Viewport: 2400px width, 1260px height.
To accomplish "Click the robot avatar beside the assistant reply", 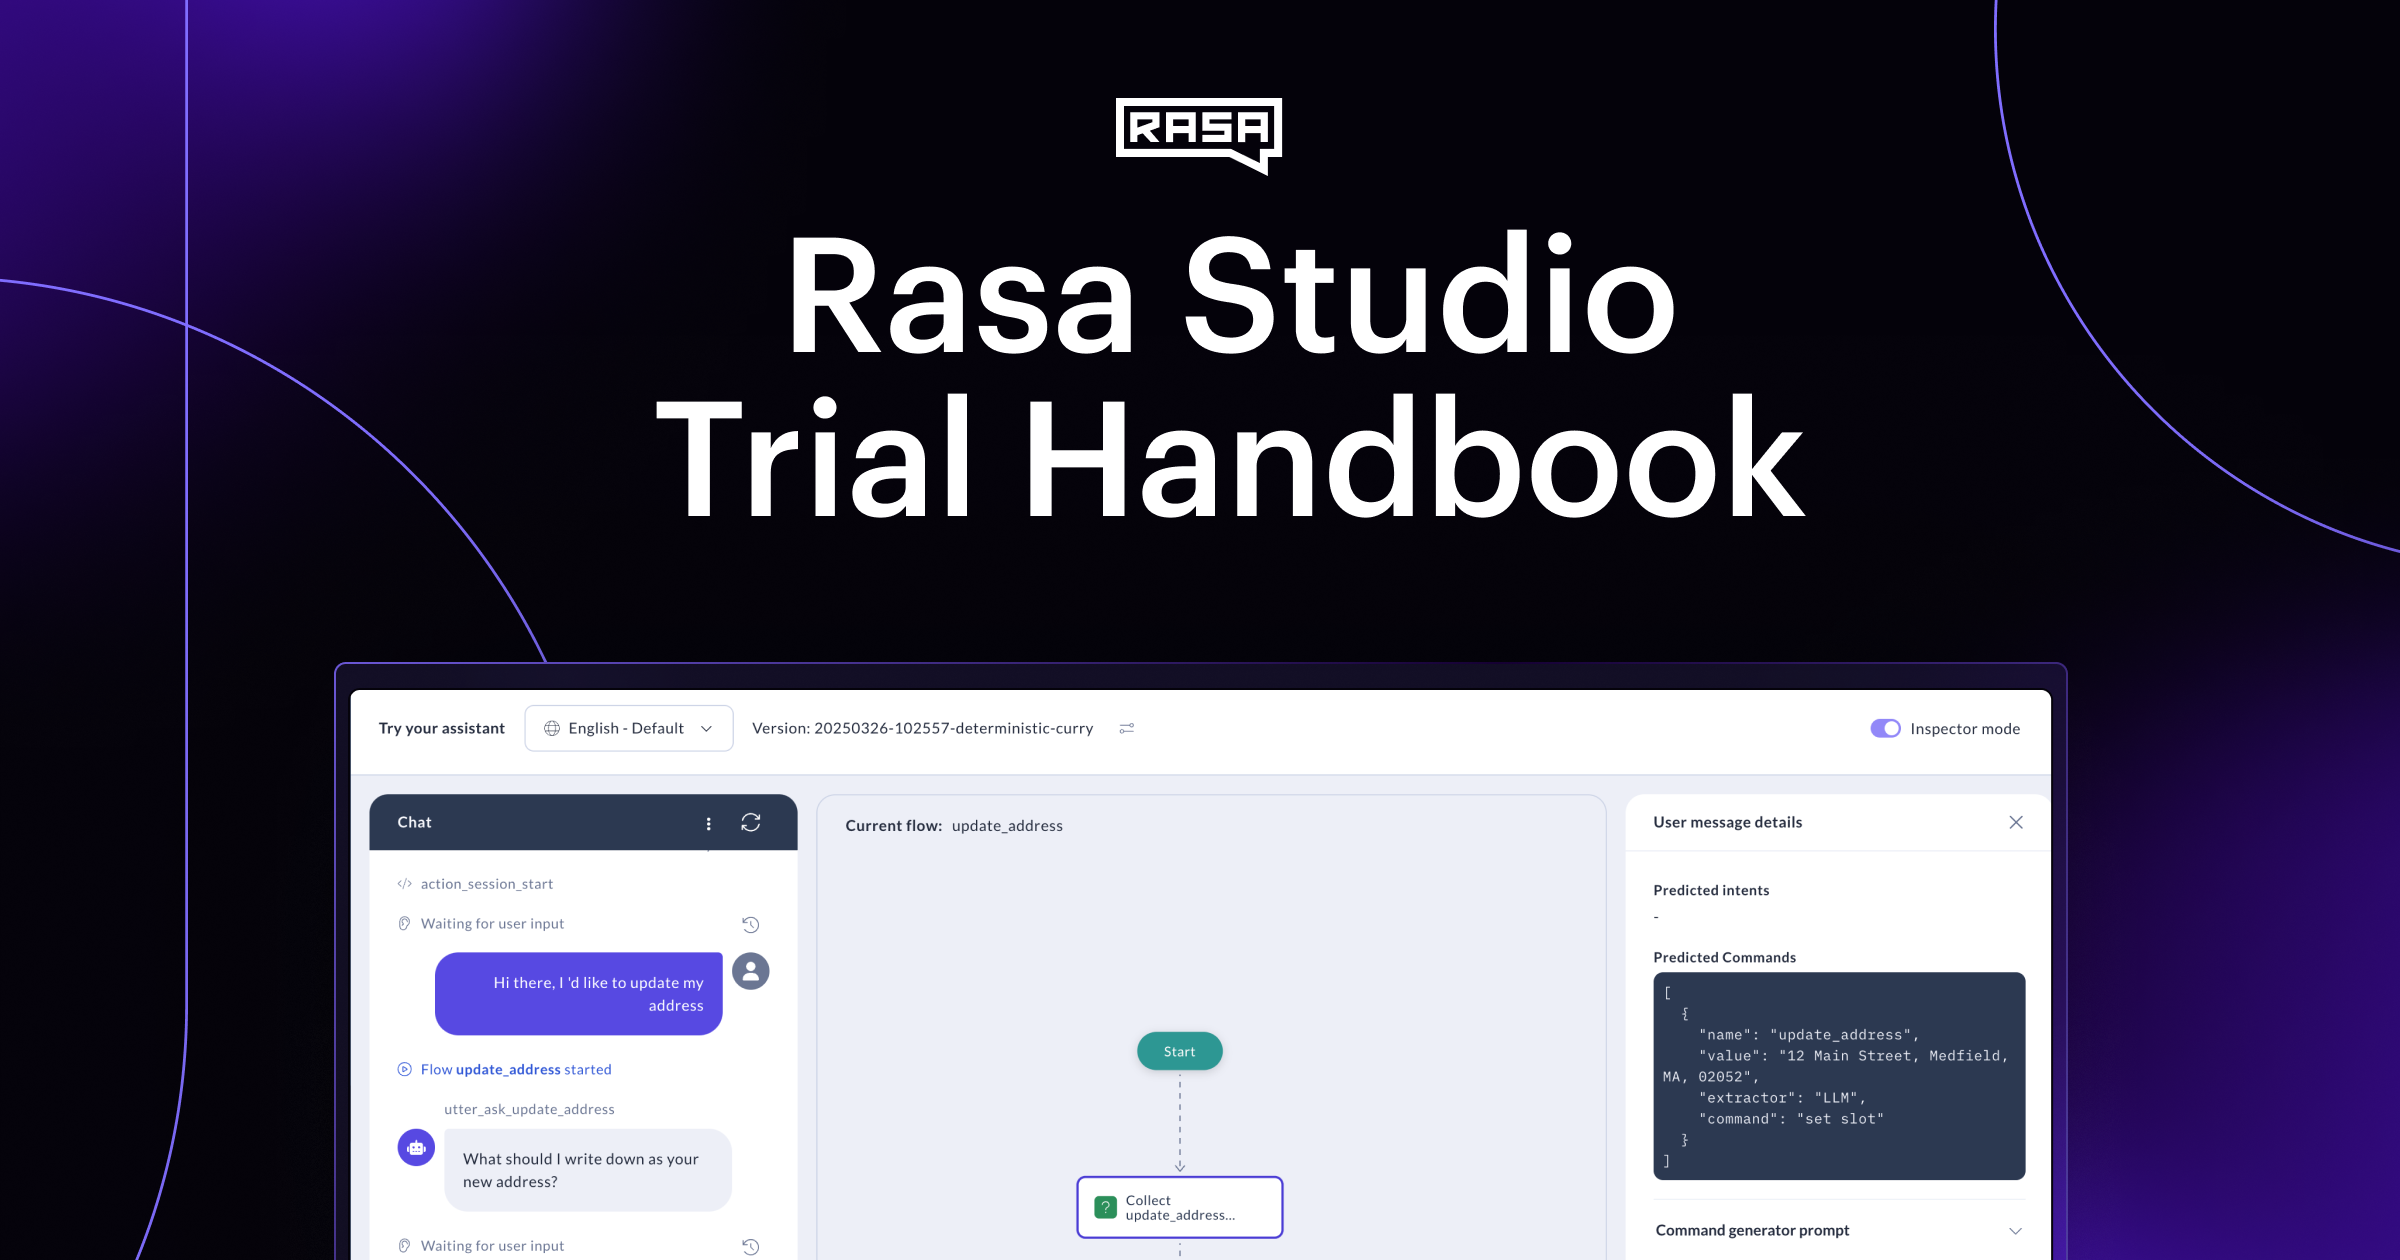I will tap(416, 1147).
